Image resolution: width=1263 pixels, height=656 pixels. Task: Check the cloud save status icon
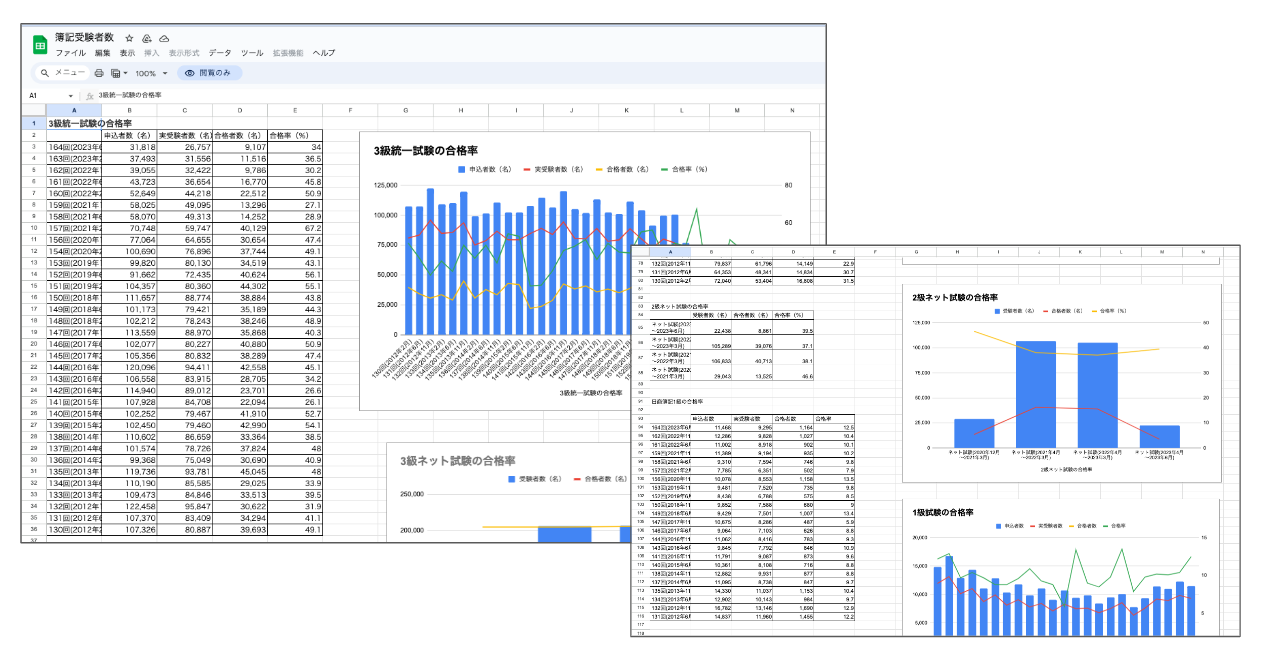pyautogui.click(x=164, y=38)
